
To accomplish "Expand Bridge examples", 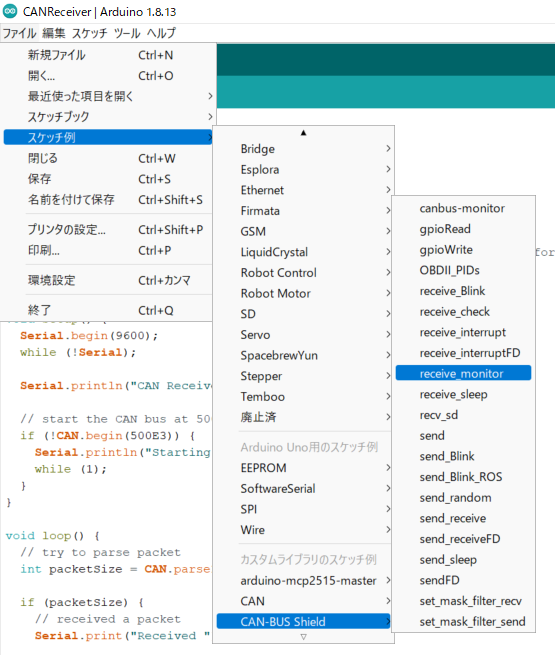I will coord(304,149).
